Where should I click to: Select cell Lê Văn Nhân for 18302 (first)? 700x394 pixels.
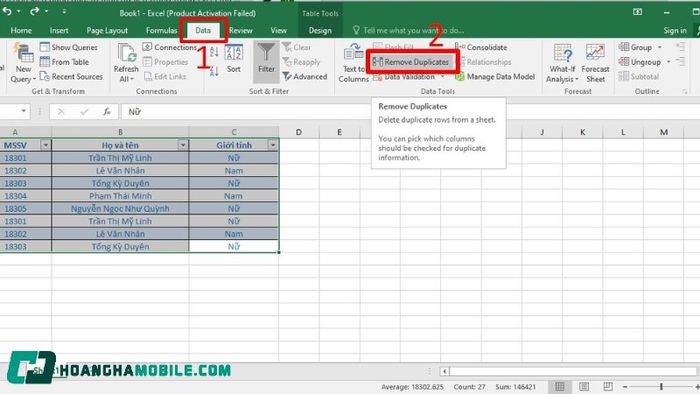pos(120,170)
